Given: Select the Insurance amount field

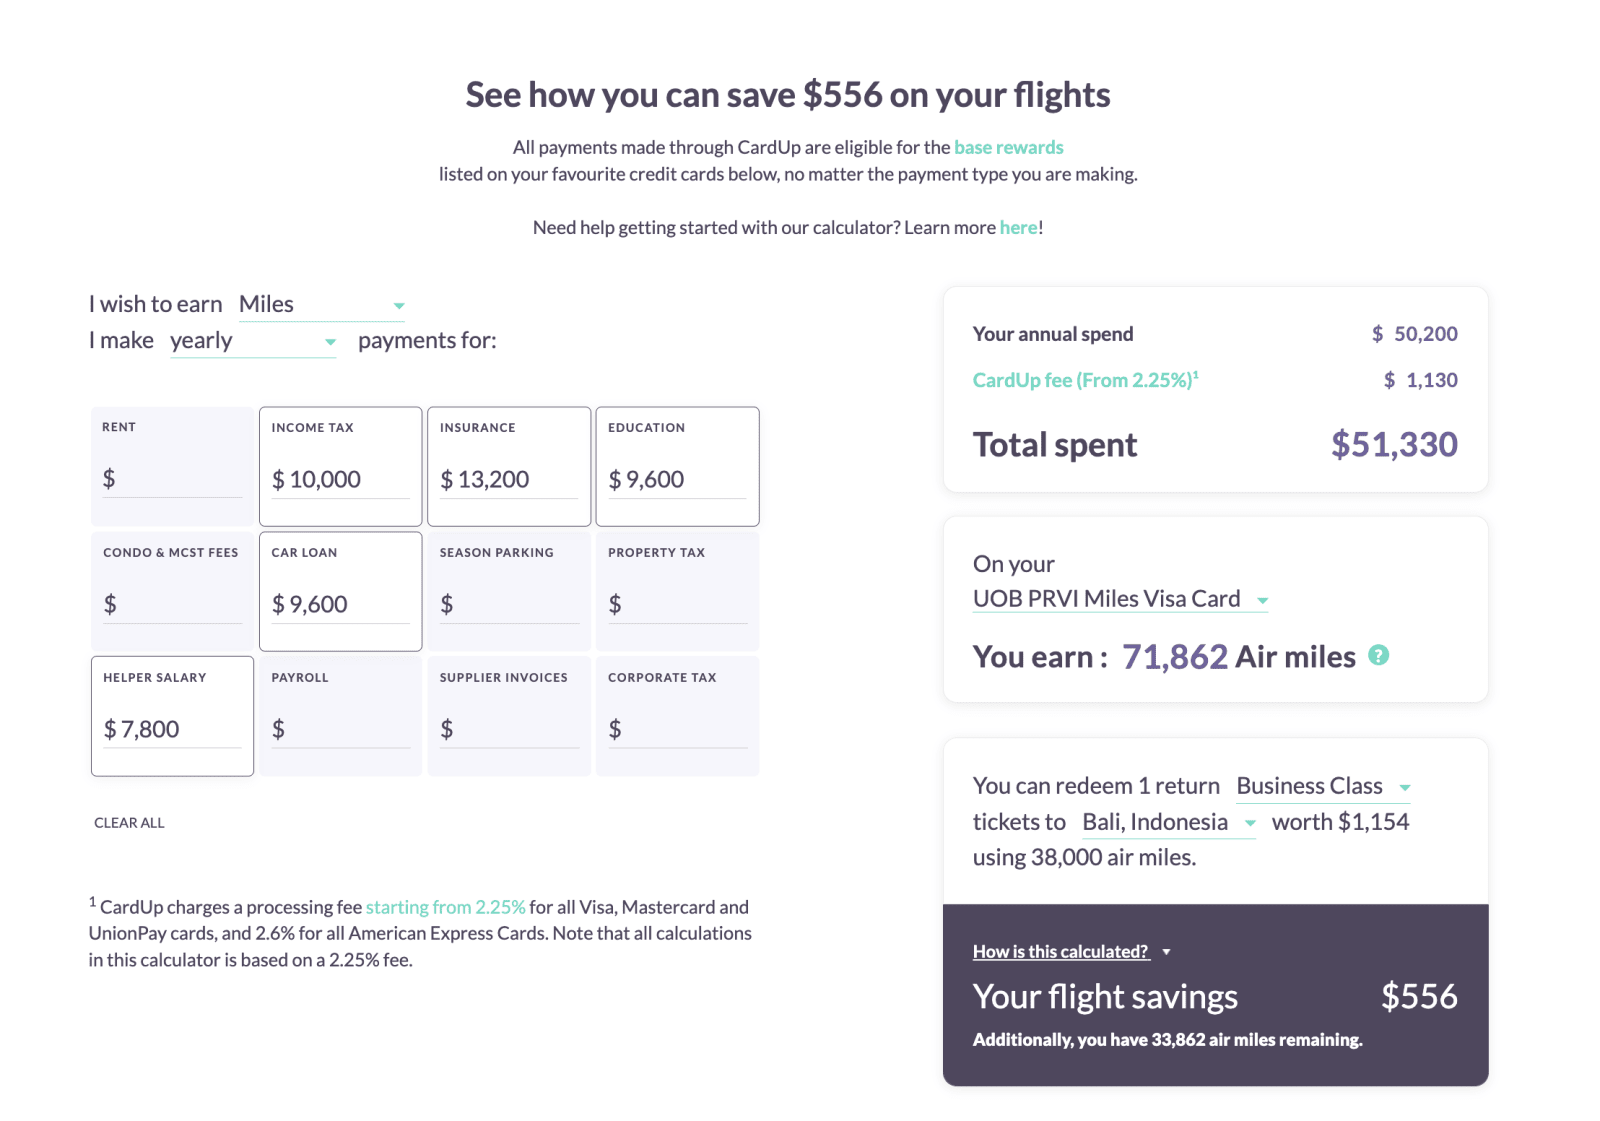Looking at the screenshot, I should pyautogui.click(x=508, y=480).
